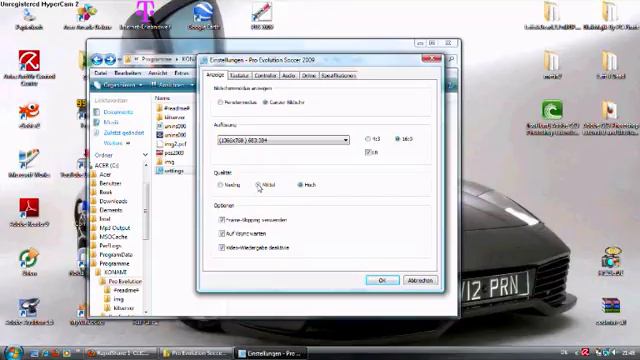
Task: Open the Datei menu in Explorer
Action: tap(100, 73)
